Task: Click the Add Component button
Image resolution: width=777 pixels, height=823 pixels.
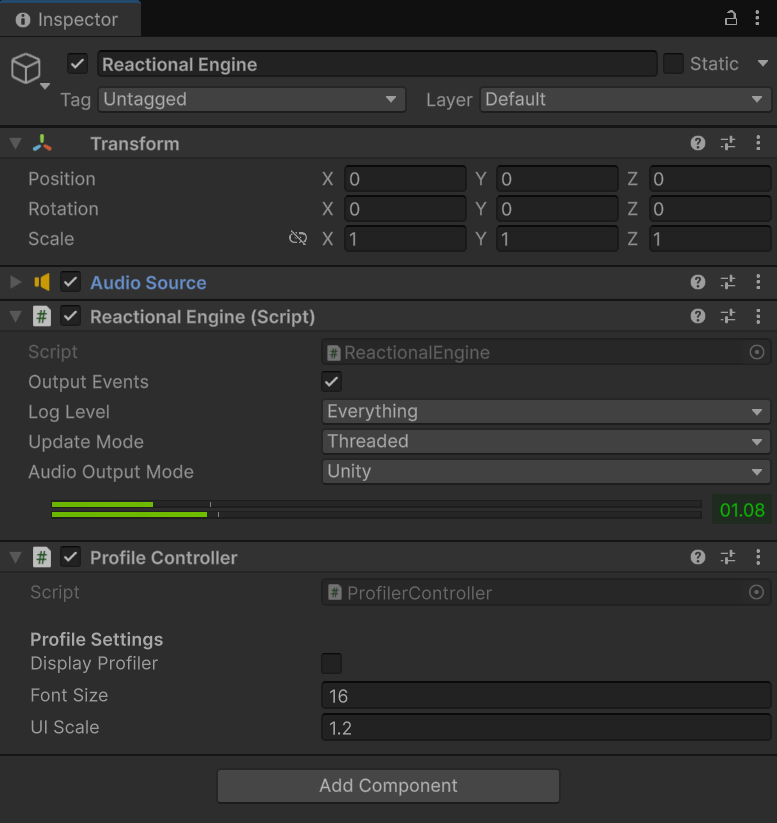Action: pos(388,786)
